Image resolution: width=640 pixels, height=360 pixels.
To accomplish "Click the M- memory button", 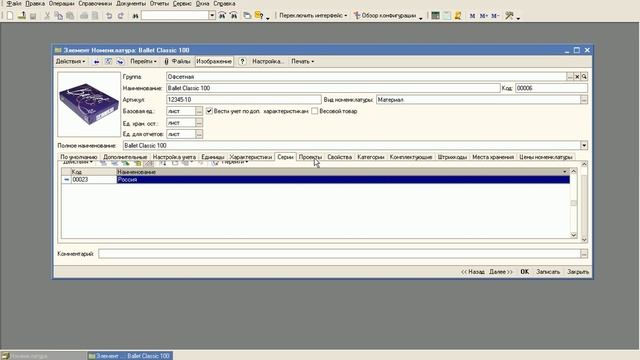I will (495, 16).
